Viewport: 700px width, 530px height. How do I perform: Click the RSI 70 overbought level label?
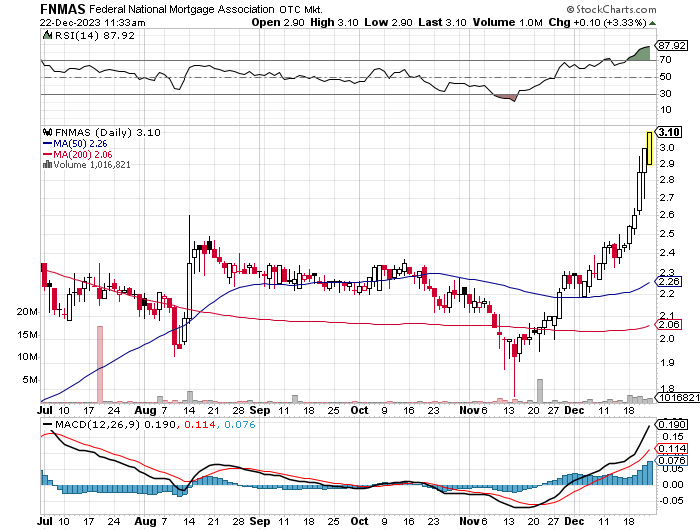click(665, 60)
